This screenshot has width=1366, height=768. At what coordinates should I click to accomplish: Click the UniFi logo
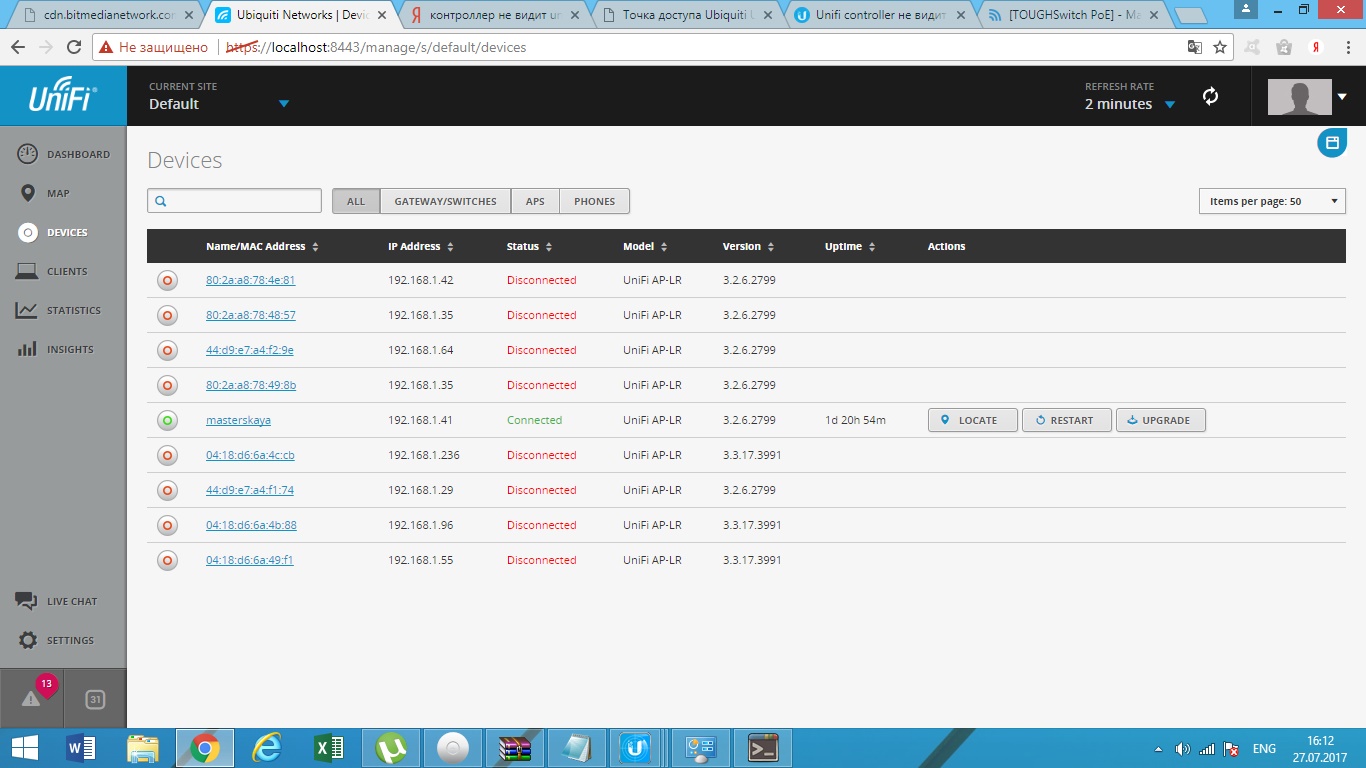click(63, 96)
